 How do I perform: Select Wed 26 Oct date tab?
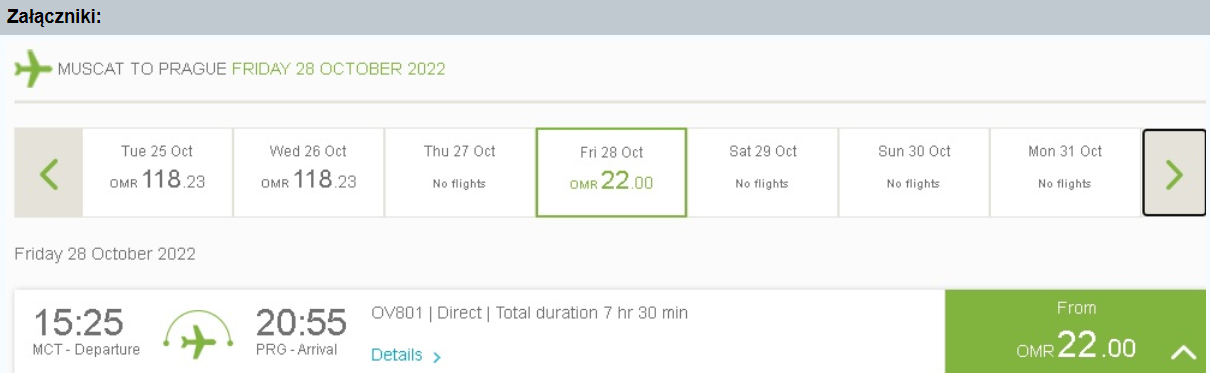(308, 173)
